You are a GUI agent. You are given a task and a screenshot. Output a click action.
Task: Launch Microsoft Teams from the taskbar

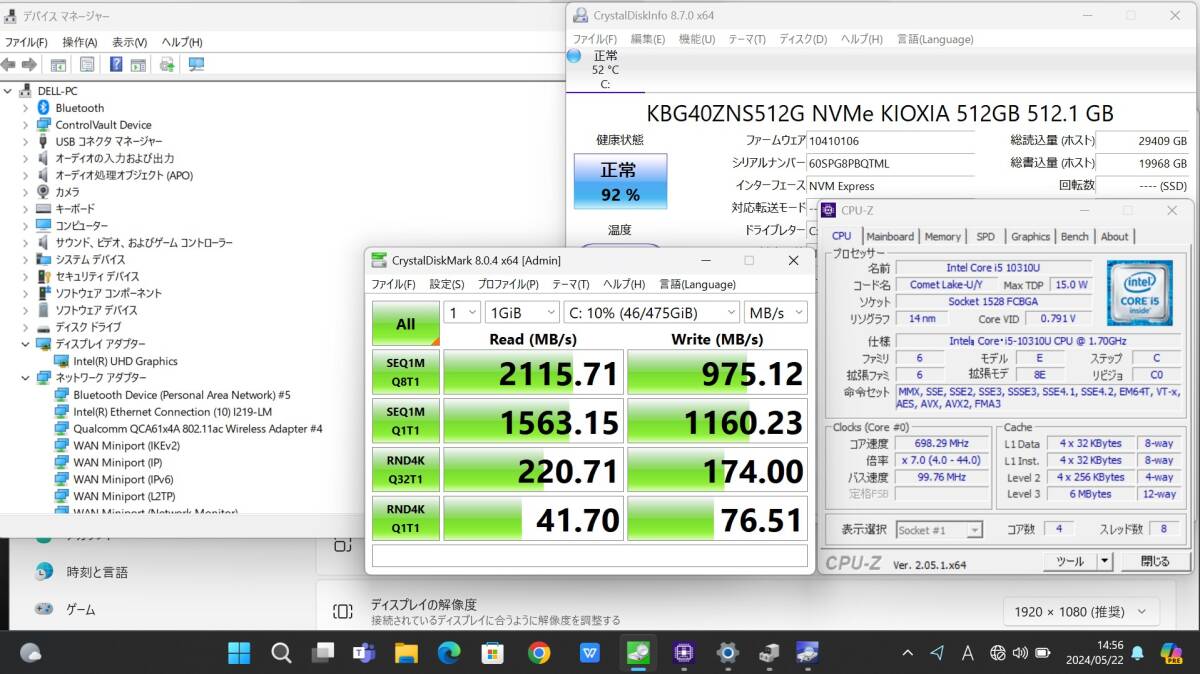coord(364,653)
